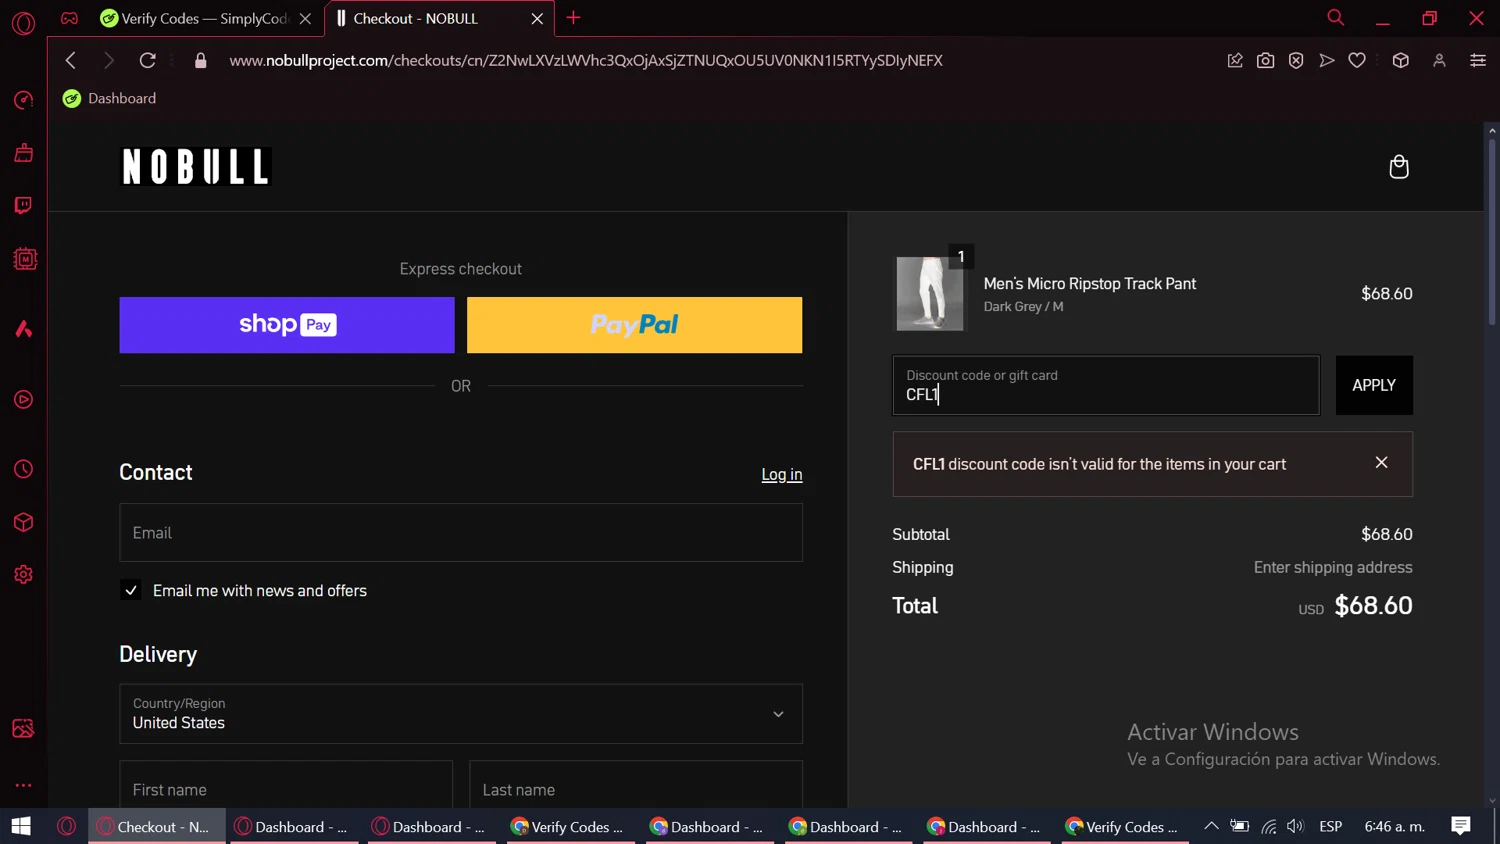
Task: Go back to previous page
Action: tap(71, 60)
